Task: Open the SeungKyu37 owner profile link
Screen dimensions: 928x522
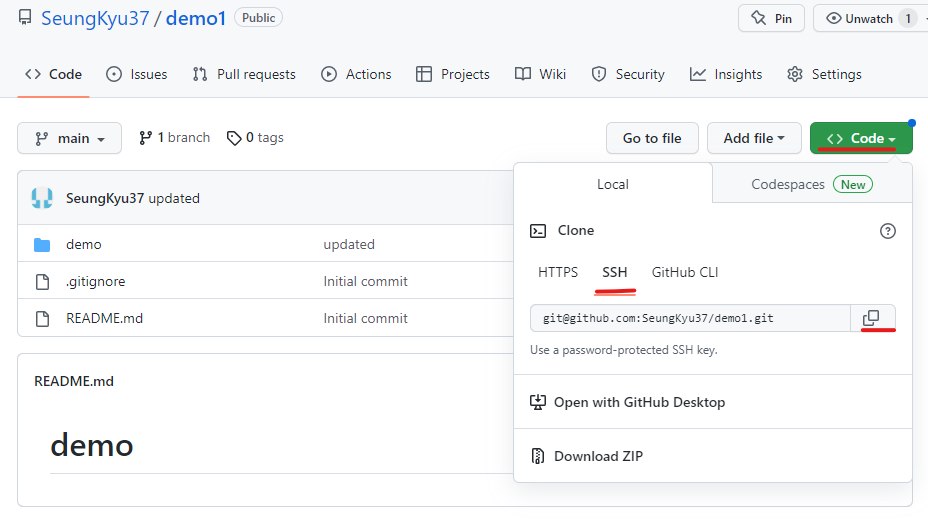Action: point(95,18)
